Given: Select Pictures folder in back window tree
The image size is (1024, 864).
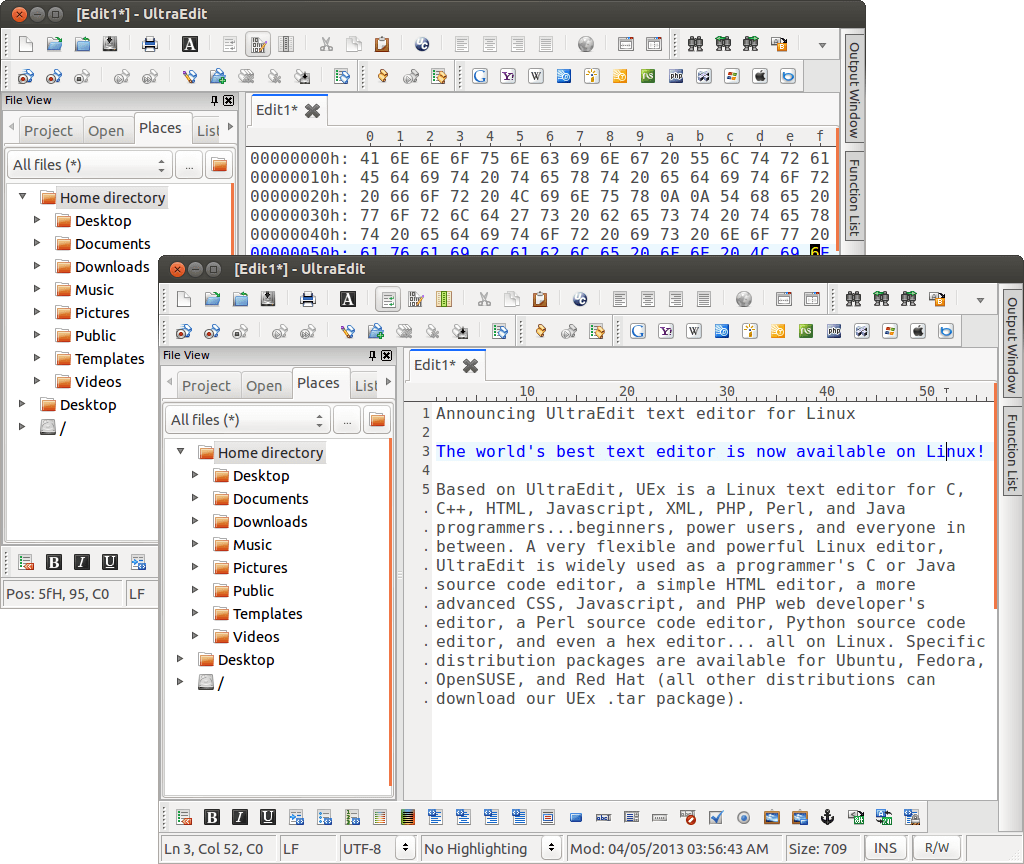Looking at the screenshot, I should [102, 313].
